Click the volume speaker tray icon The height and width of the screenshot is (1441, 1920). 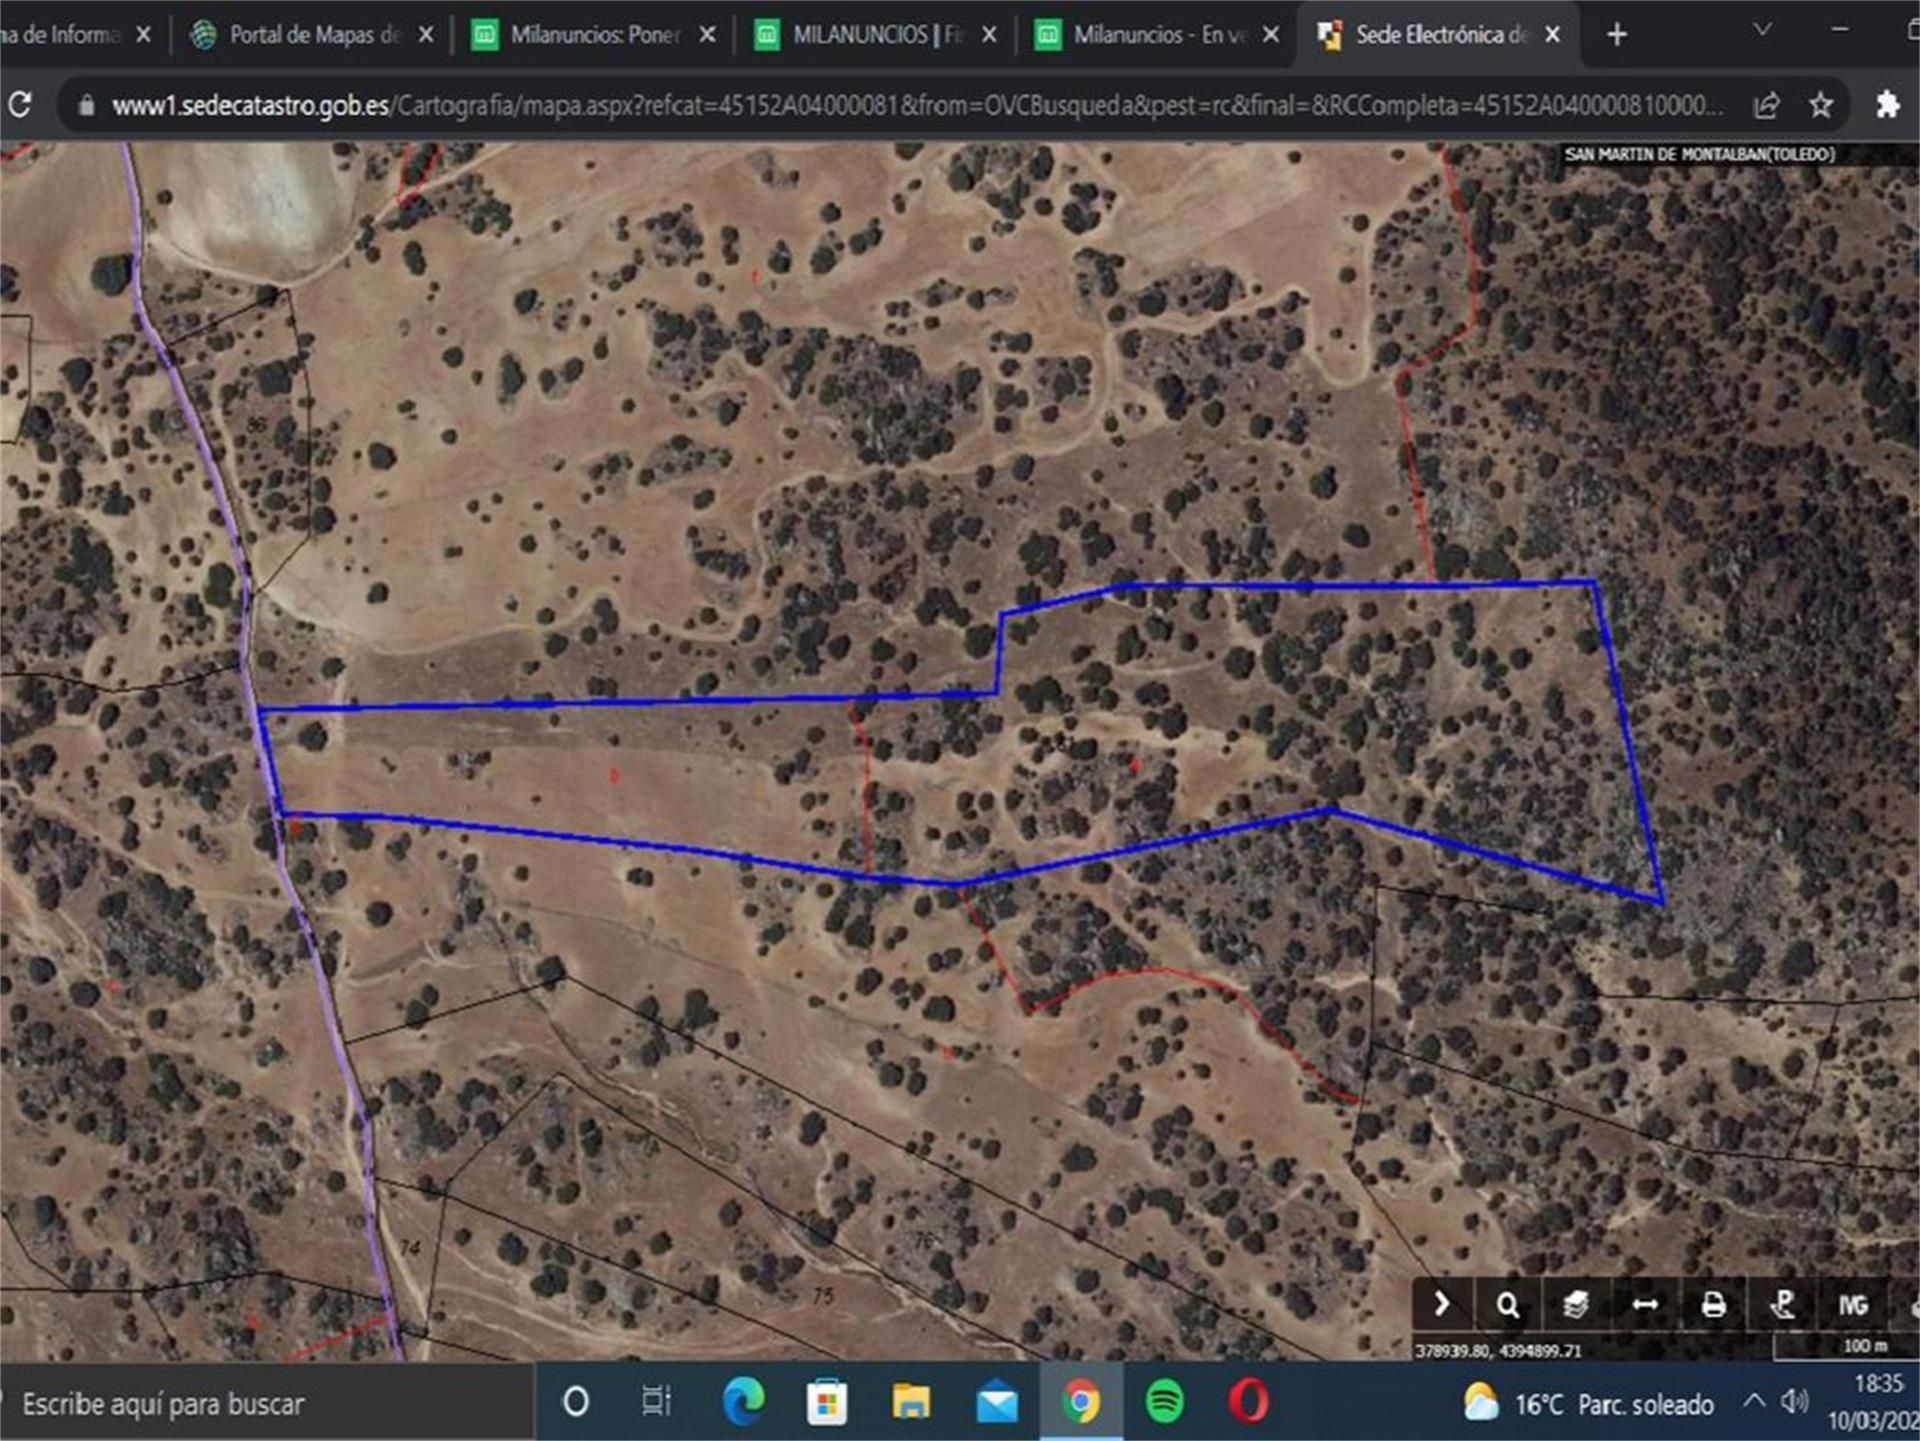point(1796,1401)
